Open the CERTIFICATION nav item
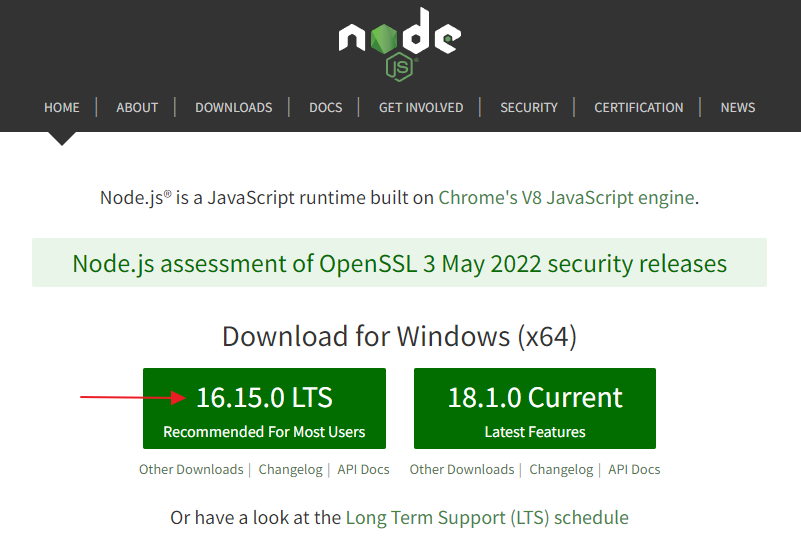 point(639,107)
